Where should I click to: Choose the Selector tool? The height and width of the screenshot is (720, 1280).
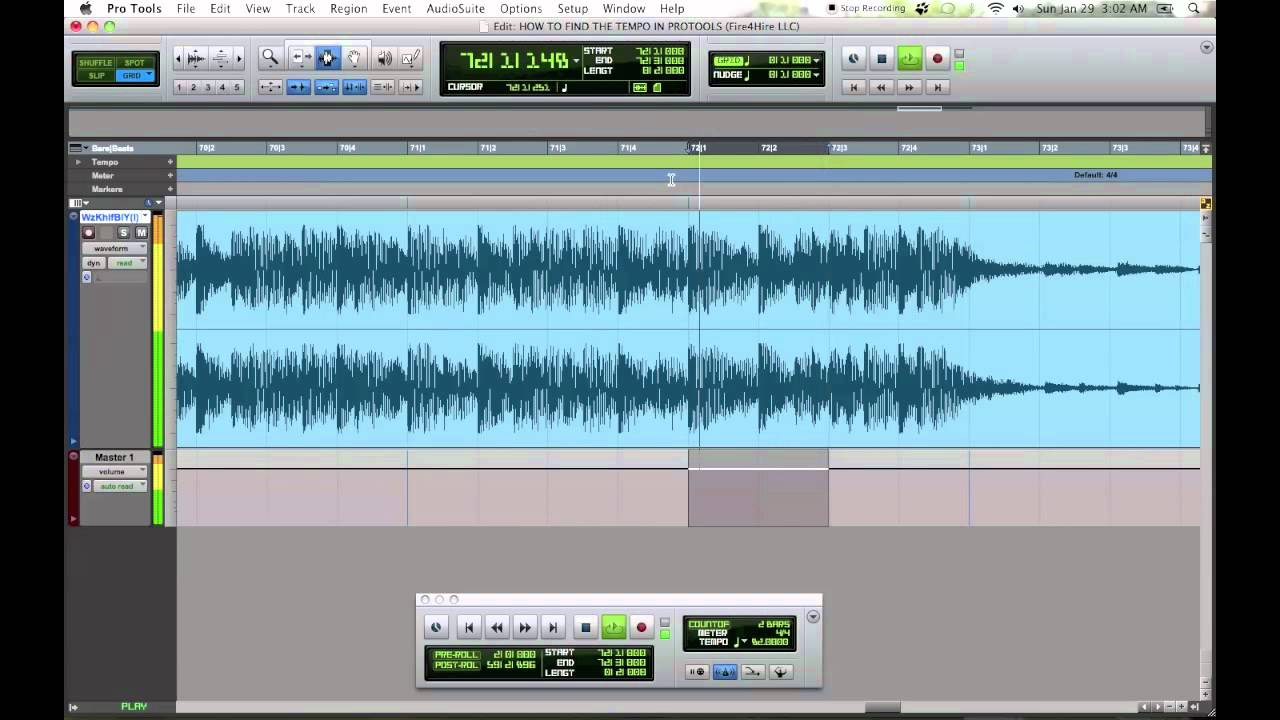pos(327,59)
